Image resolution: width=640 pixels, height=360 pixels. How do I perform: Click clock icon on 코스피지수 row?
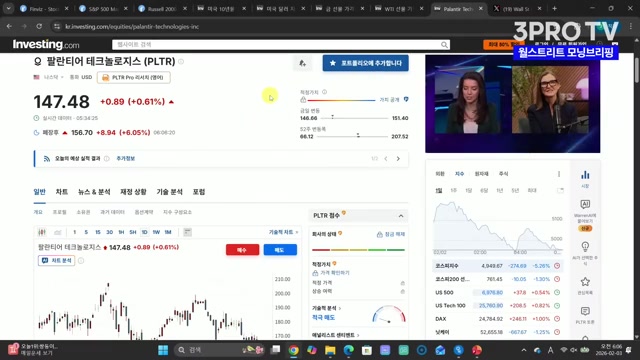click(557, 266)
